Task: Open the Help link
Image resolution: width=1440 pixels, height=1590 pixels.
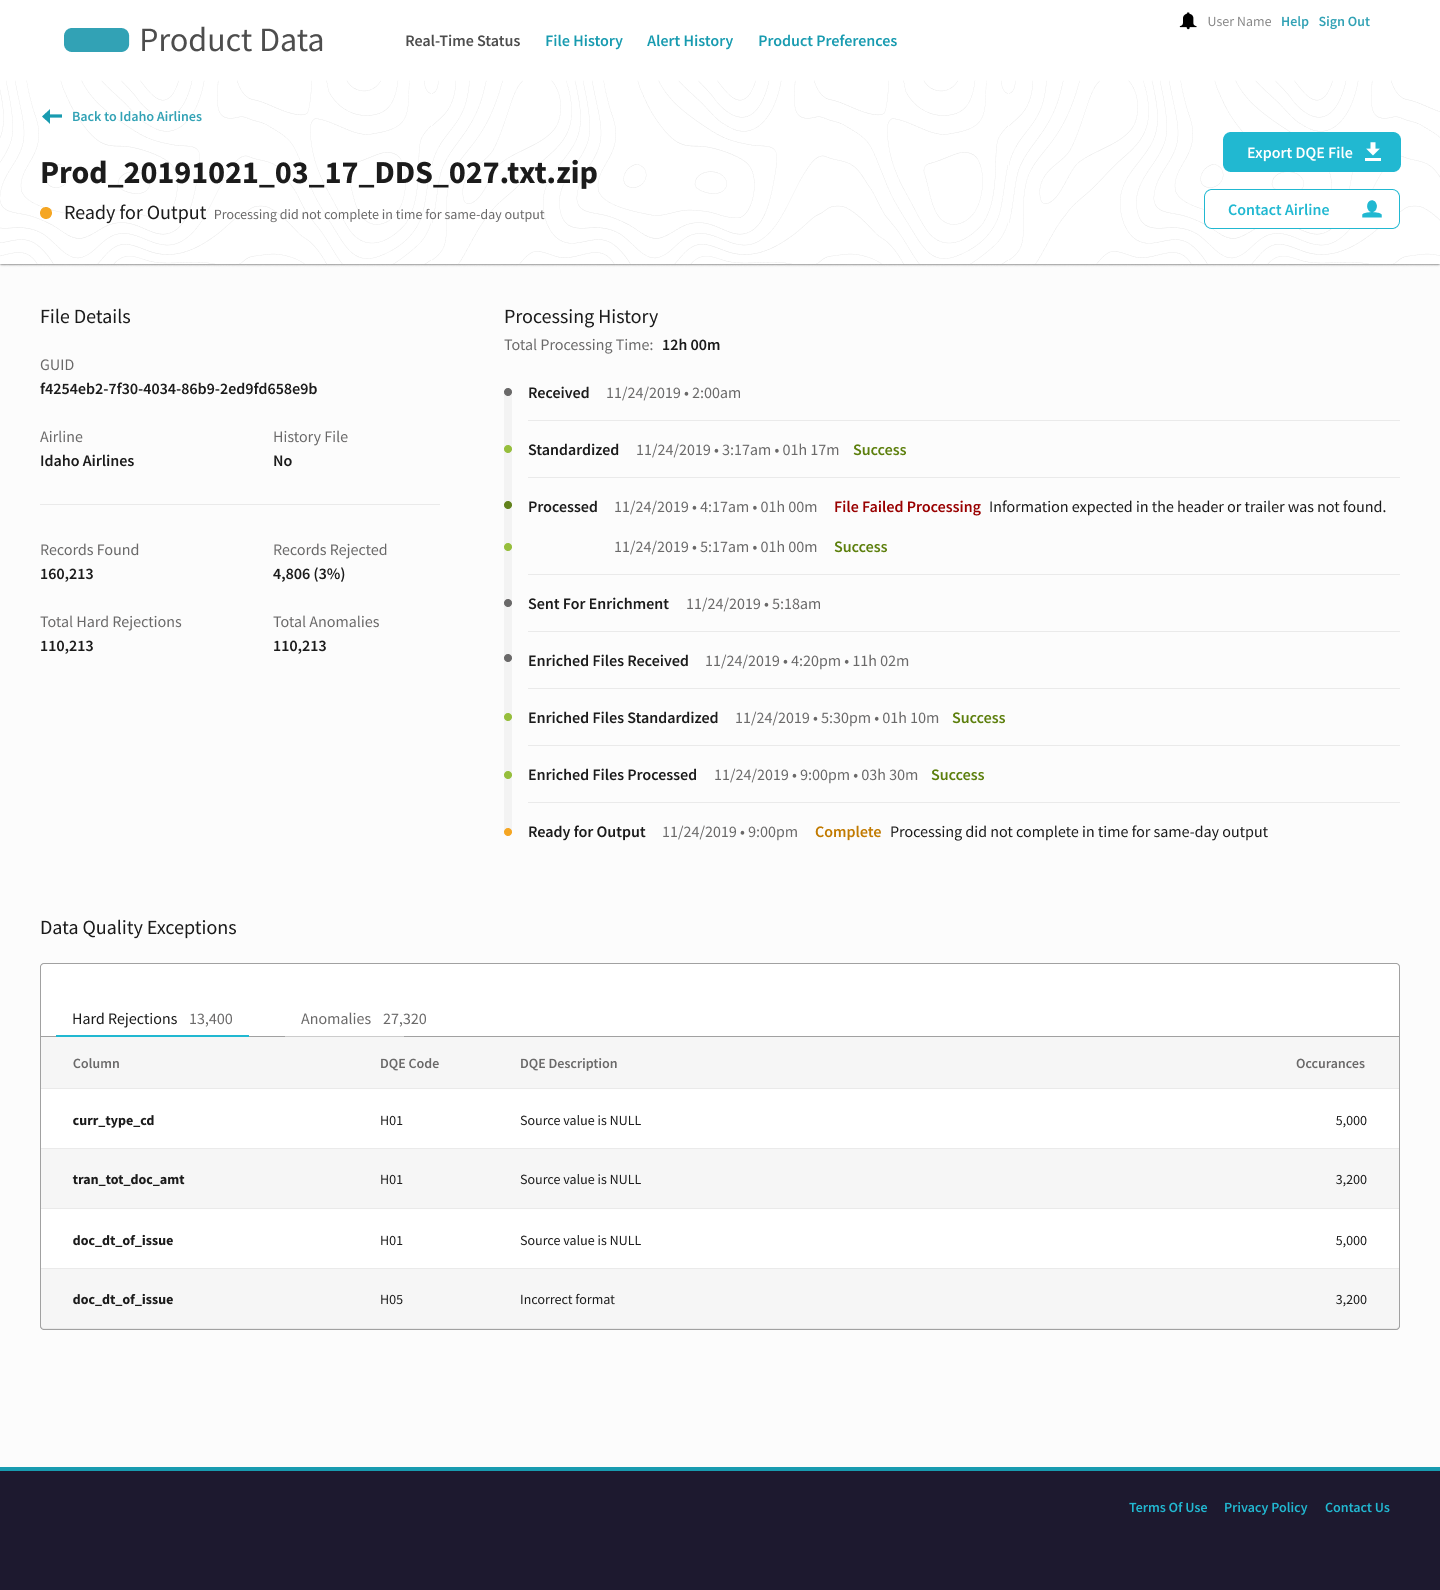Action: (x=1295, y=22)
